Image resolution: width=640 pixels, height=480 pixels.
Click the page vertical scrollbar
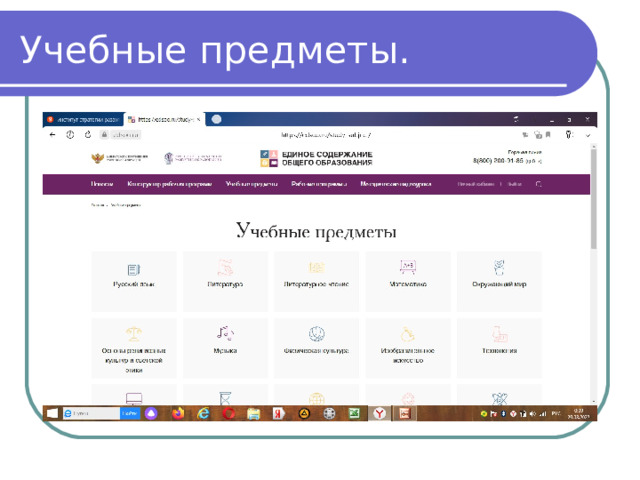pos(594,198)
